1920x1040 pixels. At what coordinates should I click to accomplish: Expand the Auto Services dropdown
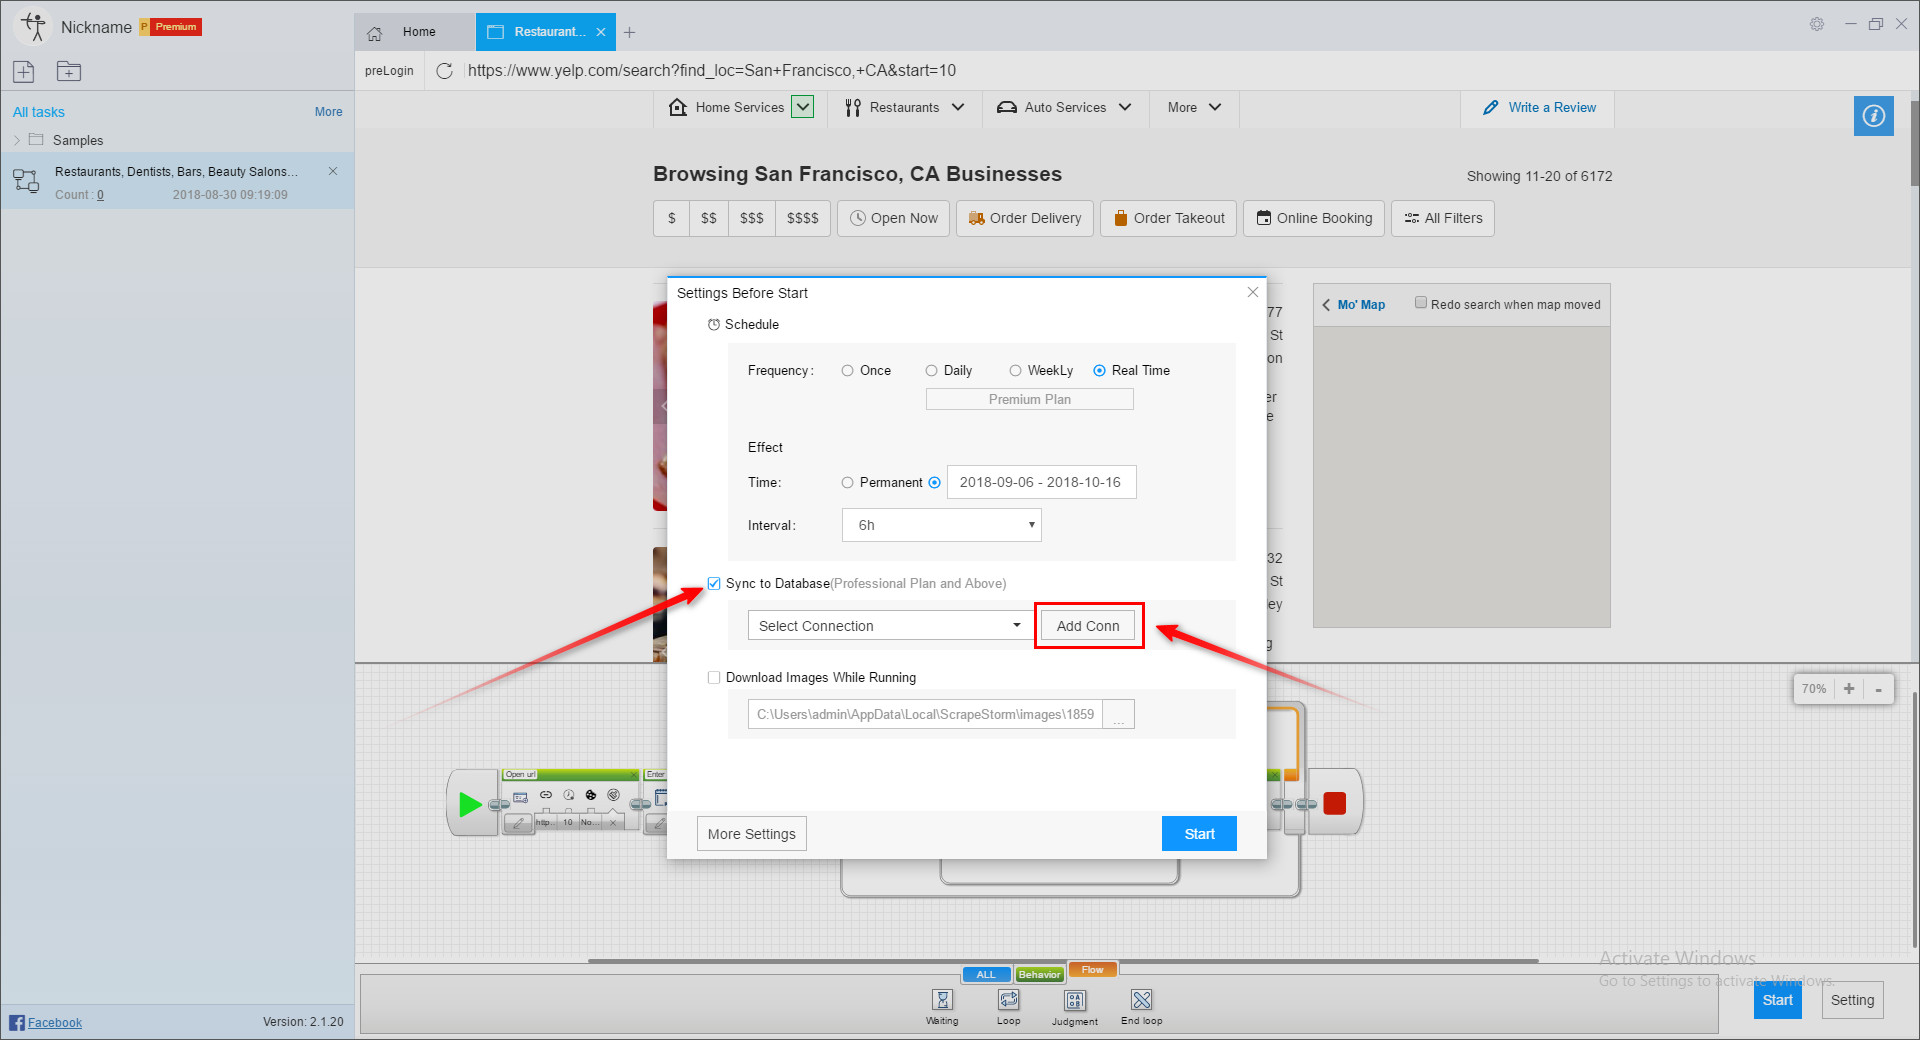click(1125, 107)
